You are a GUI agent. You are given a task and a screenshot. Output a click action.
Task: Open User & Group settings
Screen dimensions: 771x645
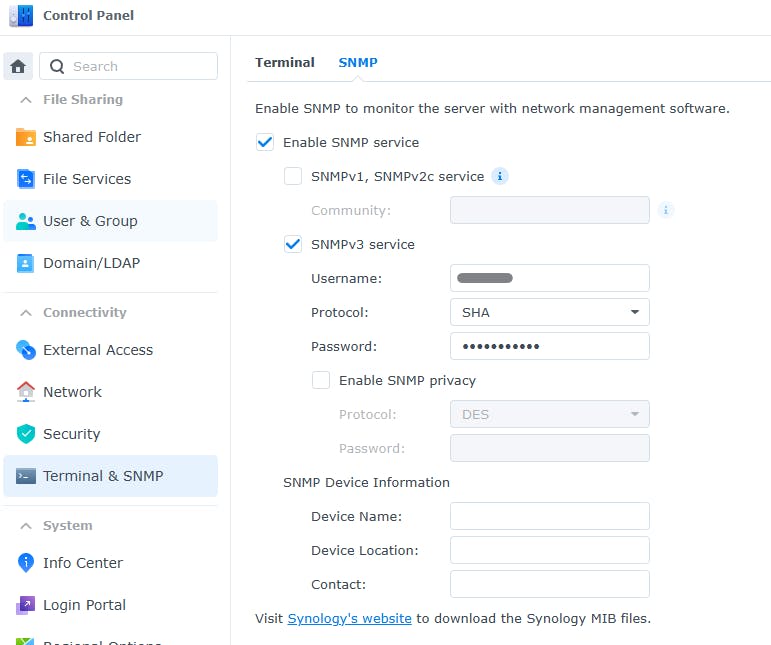(x=90, y=221)
